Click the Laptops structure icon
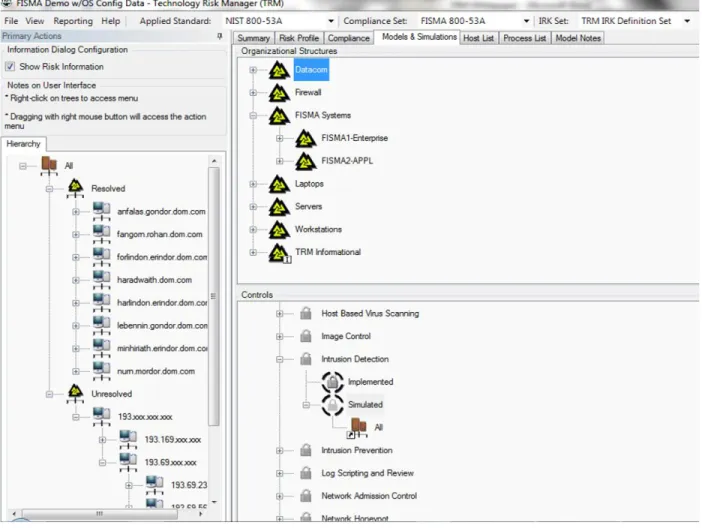The image size is (702, 528). tap(279, 184)
